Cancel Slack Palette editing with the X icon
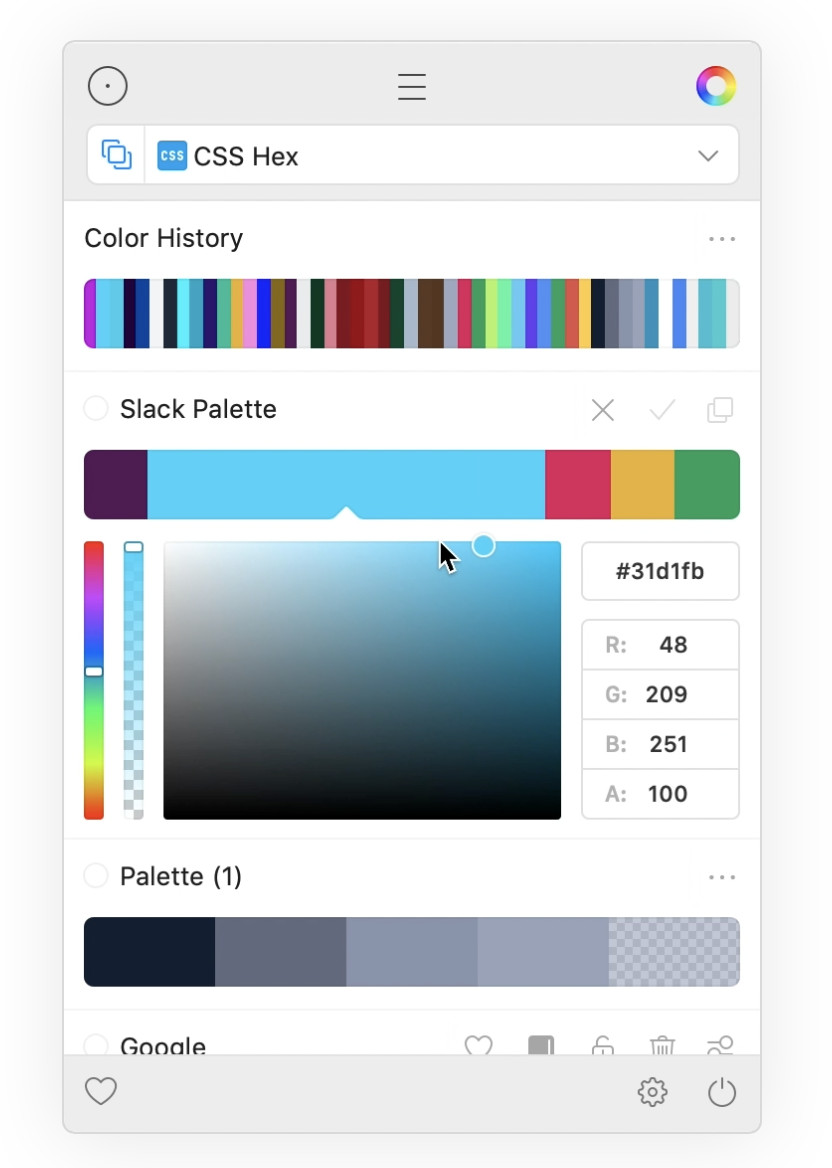 [603, 410]
